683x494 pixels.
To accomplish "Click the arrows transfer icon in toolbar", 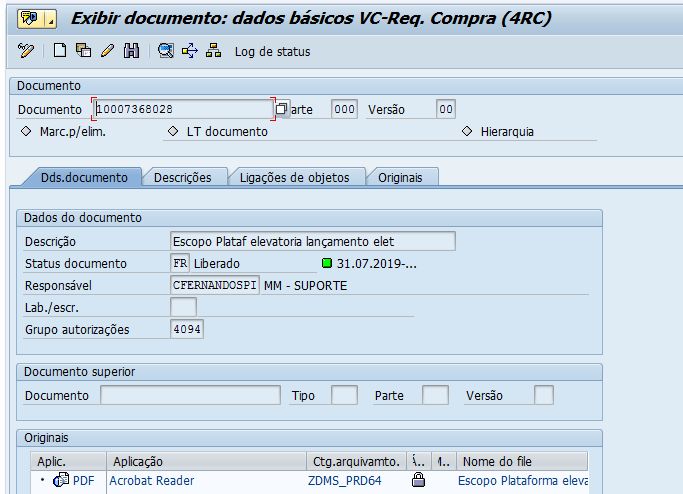I will coord(189,51).
